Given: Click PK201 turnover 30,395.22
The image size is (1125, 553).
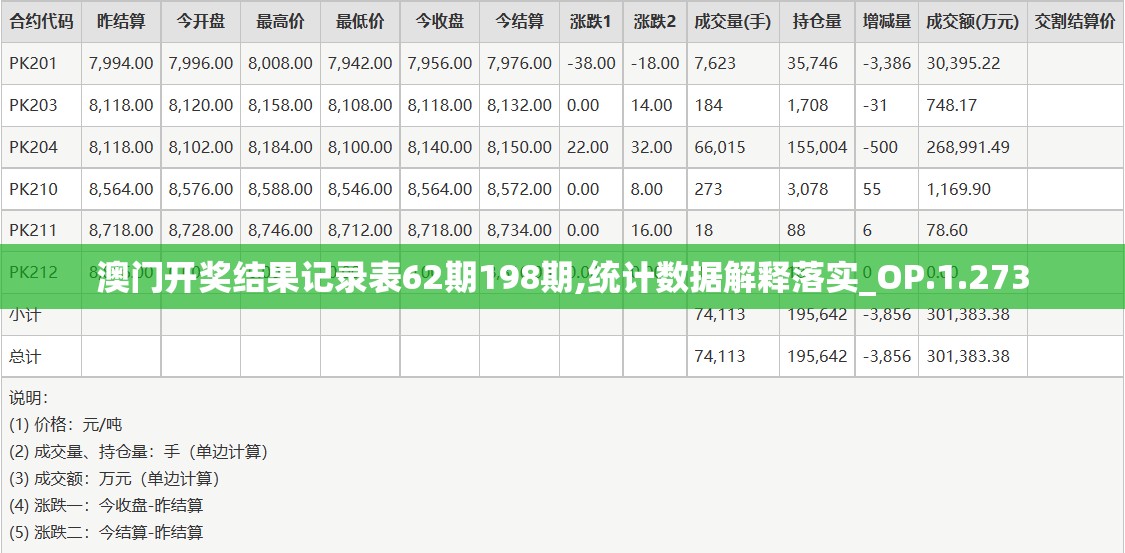Looking at the screenshot, I should tap(963, 63).
